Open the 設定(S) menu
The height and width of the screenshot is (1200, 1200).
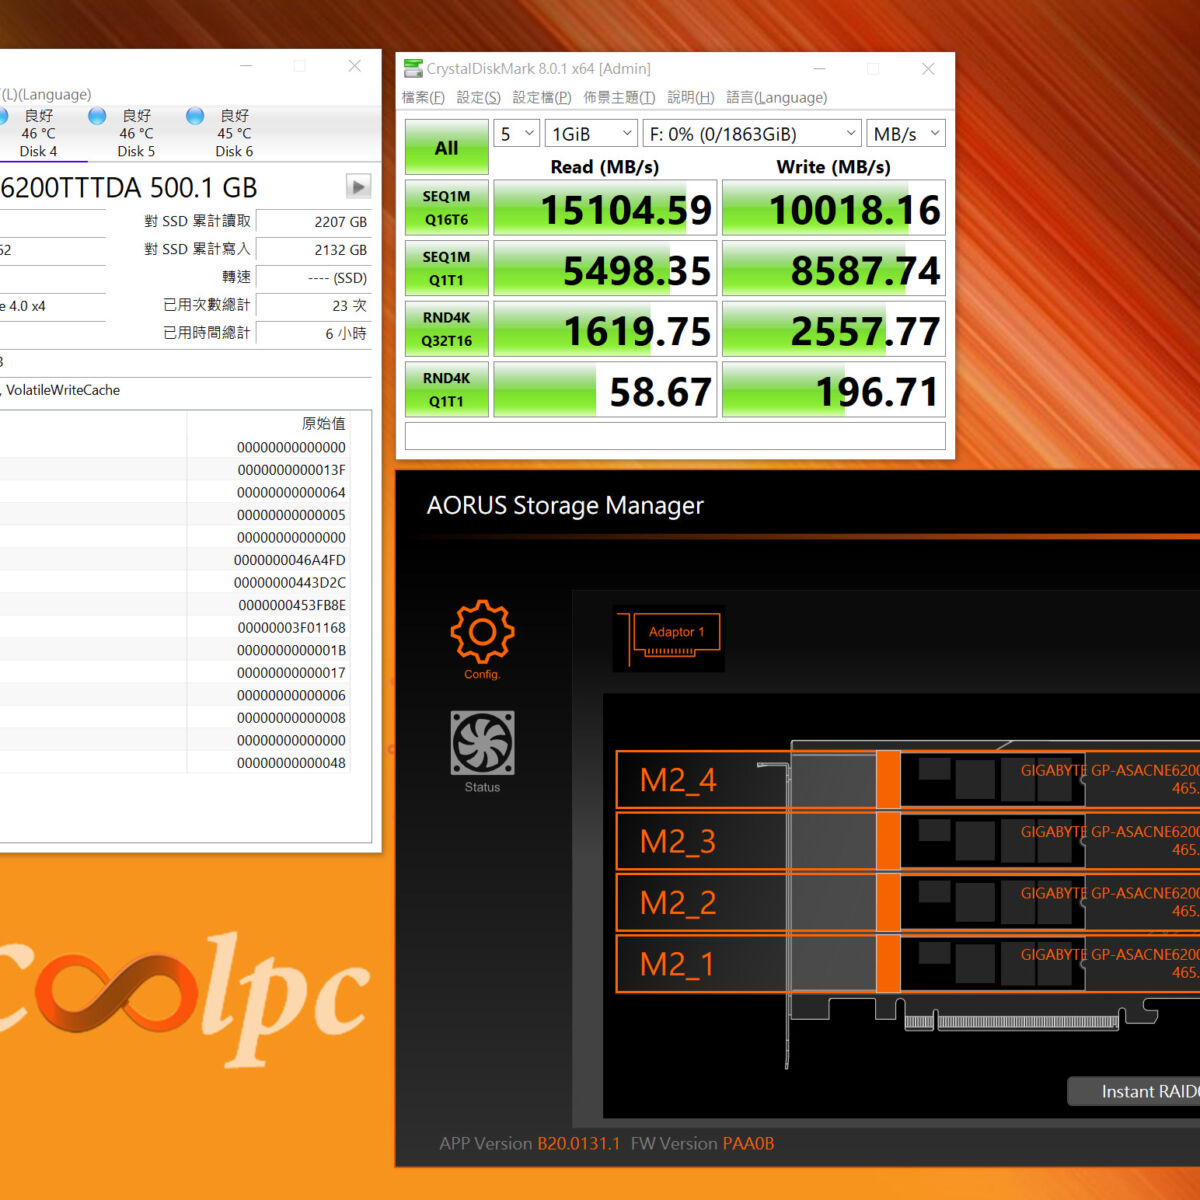(478, 97)
